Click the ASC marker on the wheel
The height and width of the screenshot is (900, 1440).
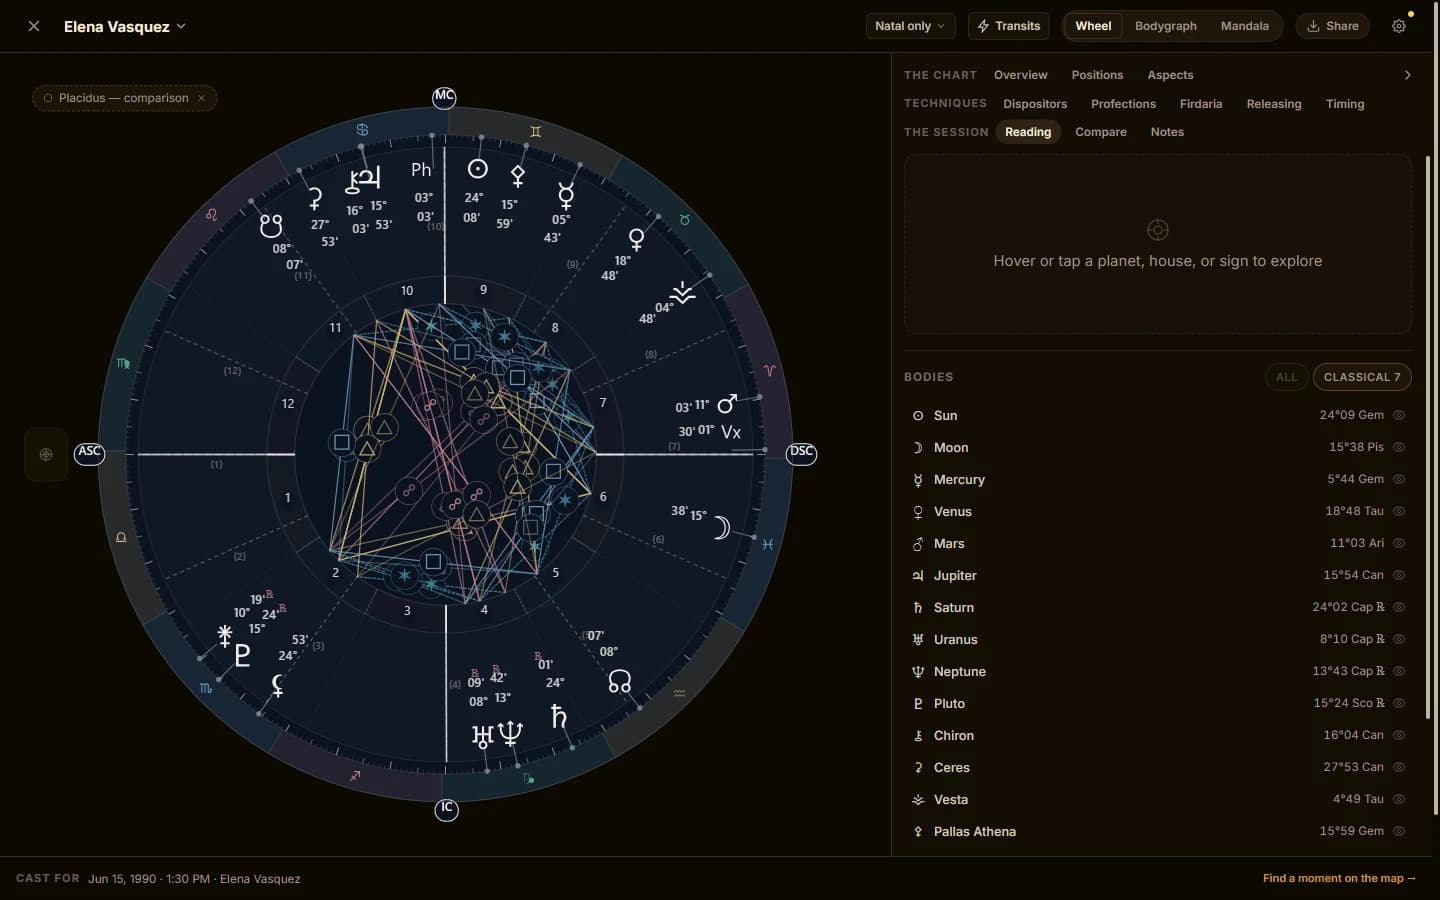[89, 453]
